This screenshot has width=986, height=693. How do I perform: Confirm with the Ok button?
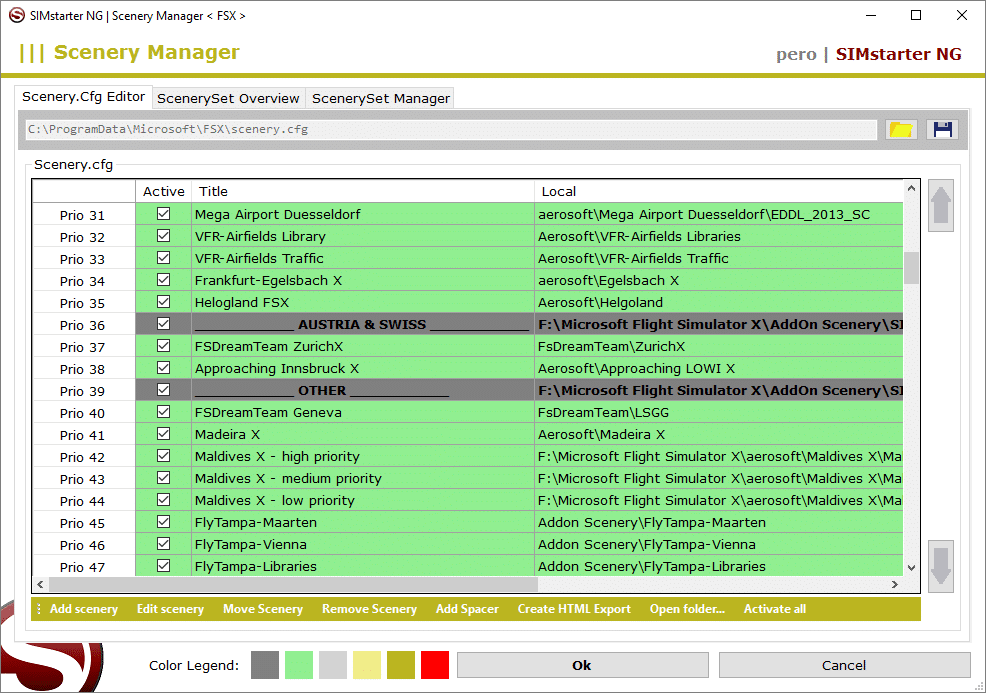point(582,665)
